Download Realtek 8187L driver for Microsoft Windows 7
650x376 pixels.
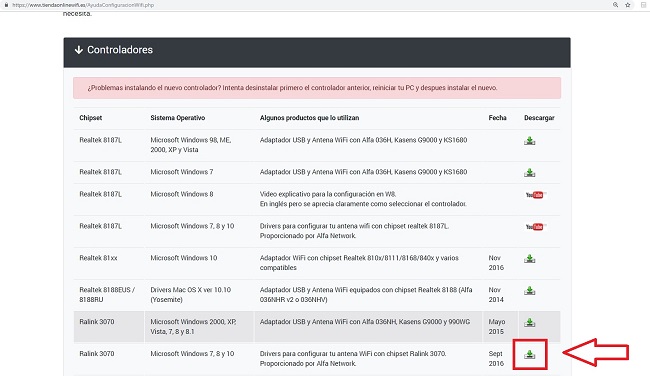(x=529, y=172)
